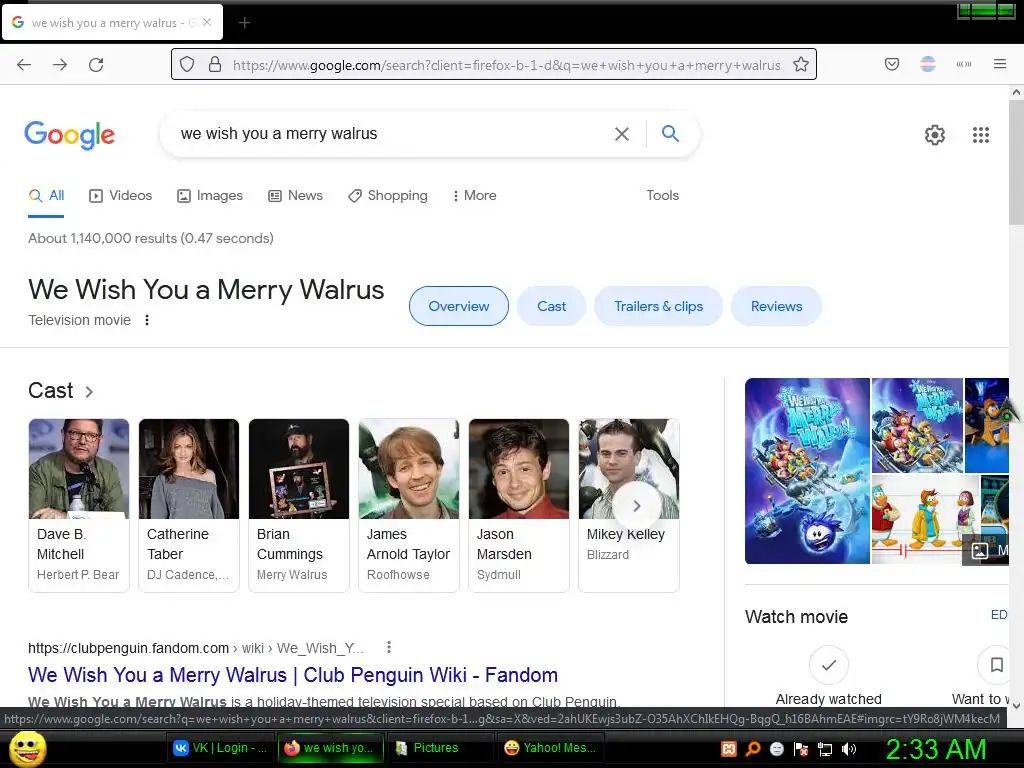The height and width of the screenshot is (768, 1024).
Task: Expand the Cast section chevron
Action: (x=89, y=391)
